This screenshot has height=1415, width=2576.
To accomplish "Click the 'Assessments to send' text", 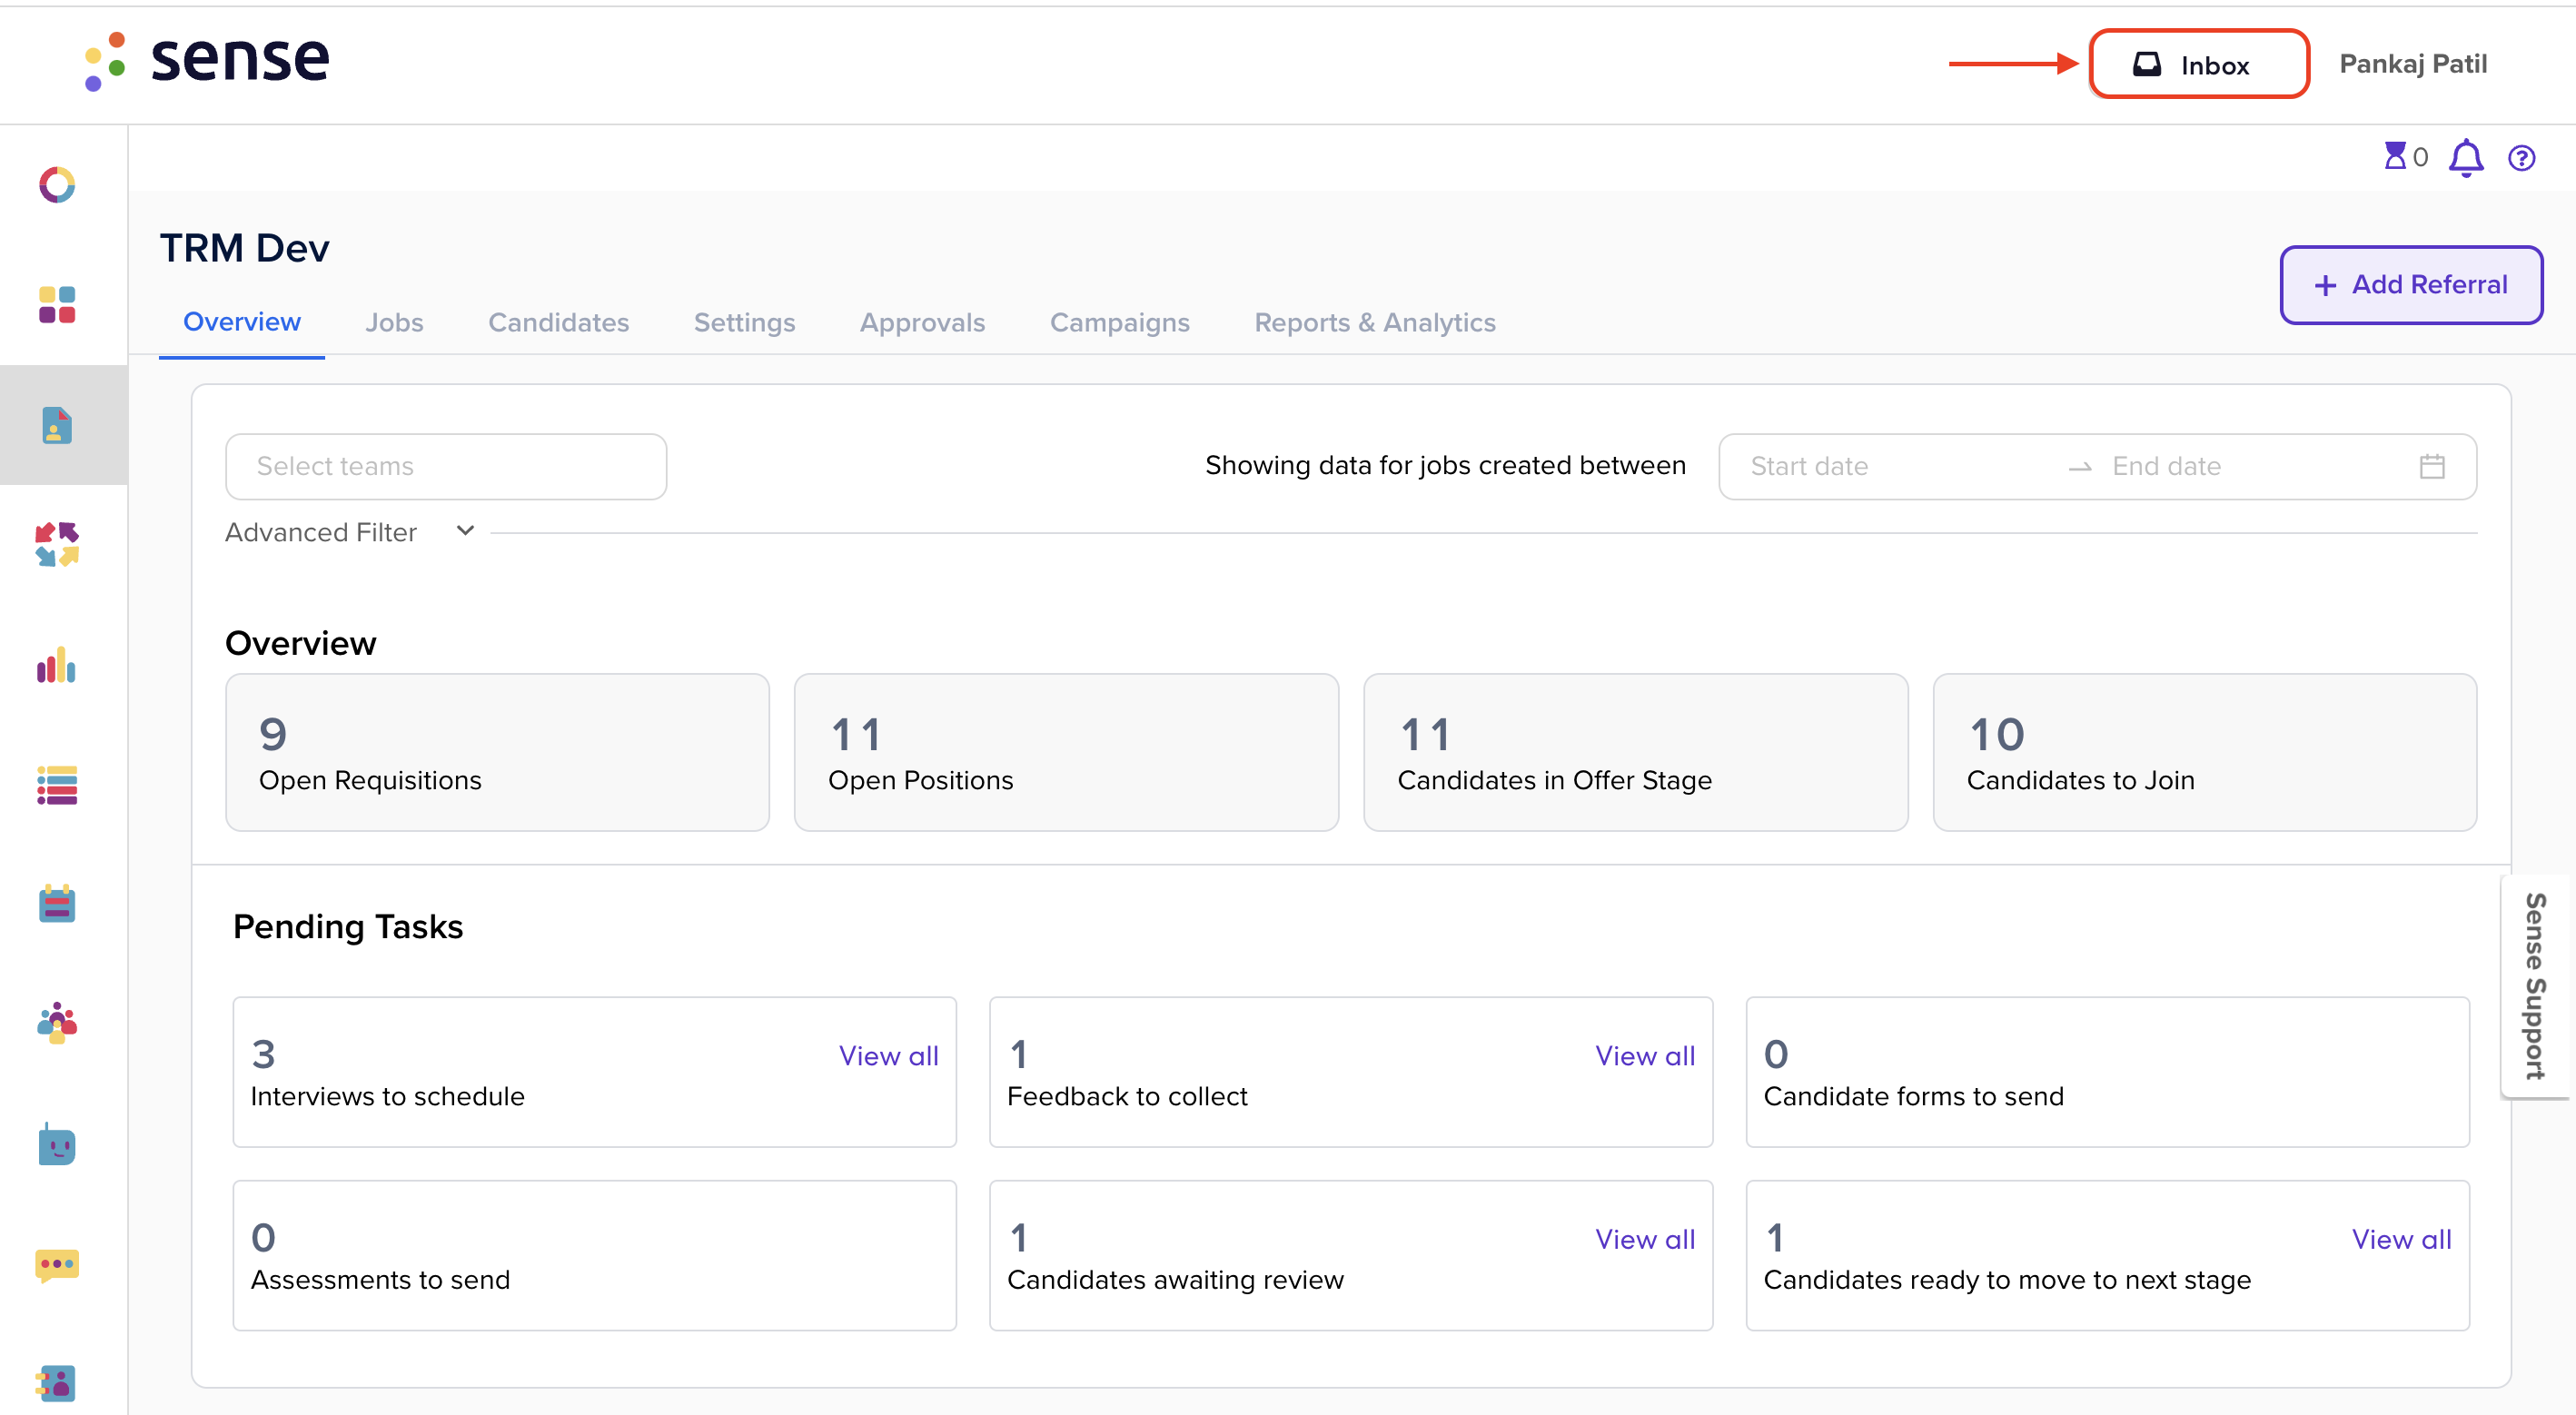I will coord(380,1280).
